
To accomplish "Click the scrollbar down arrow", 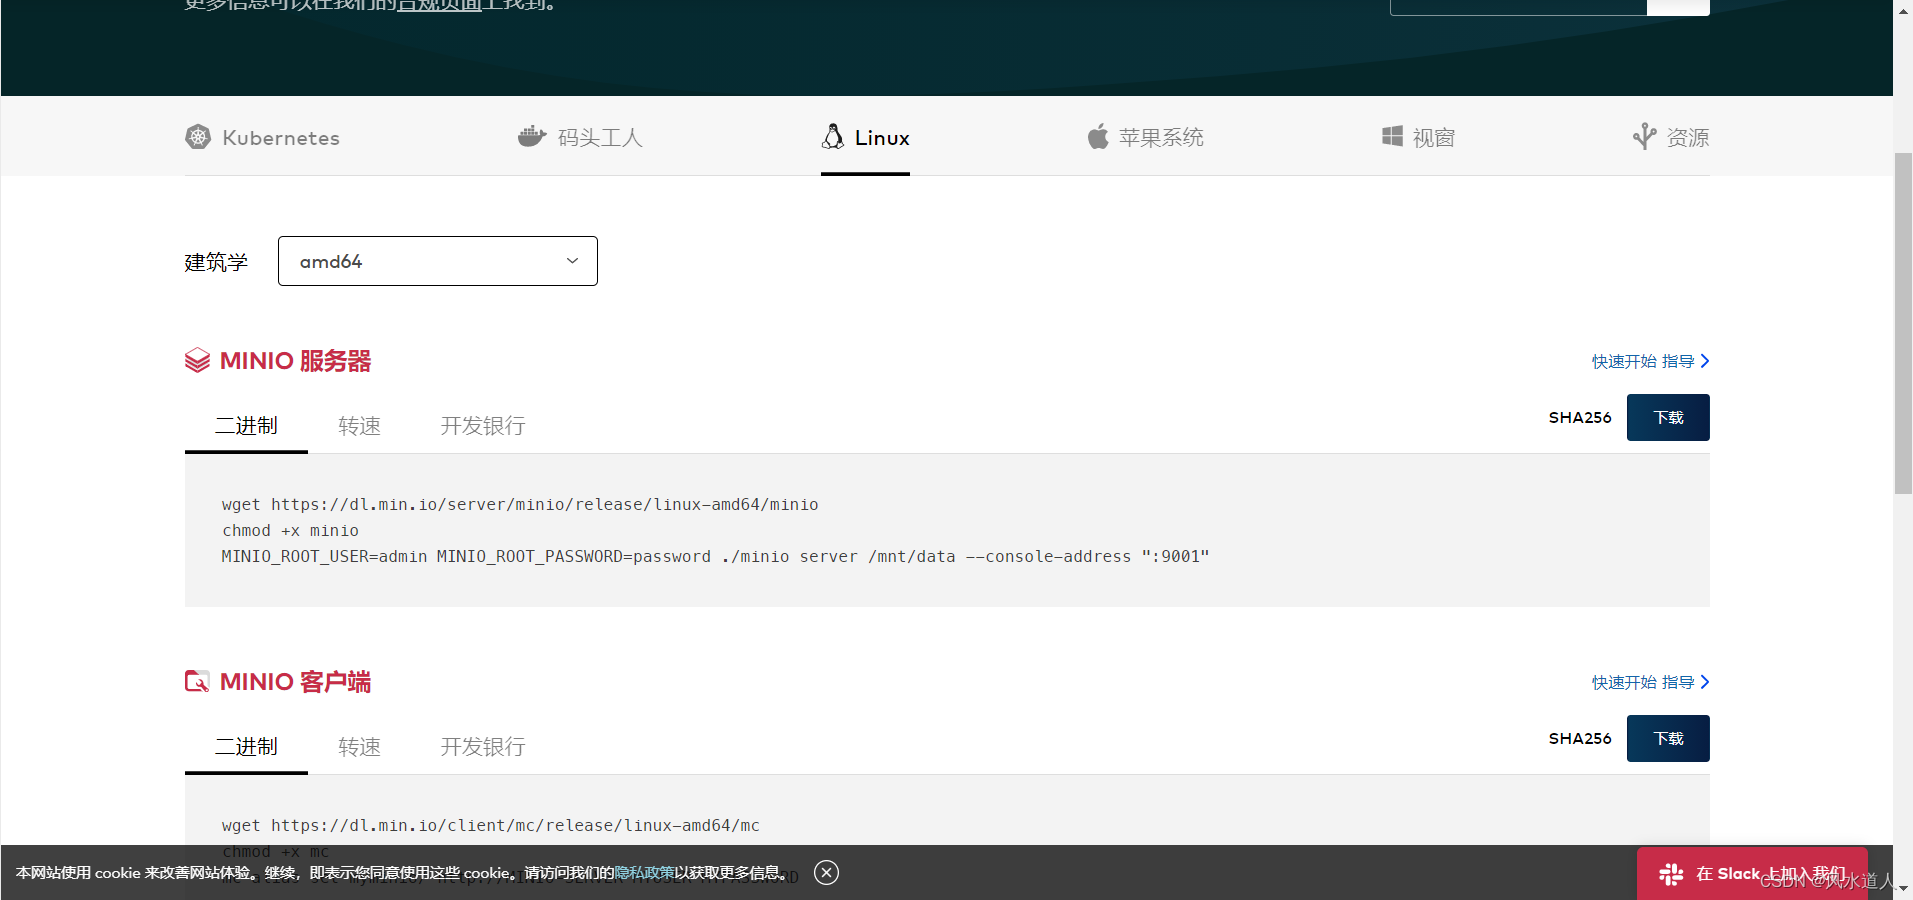I will click(x=1903, y=889).
